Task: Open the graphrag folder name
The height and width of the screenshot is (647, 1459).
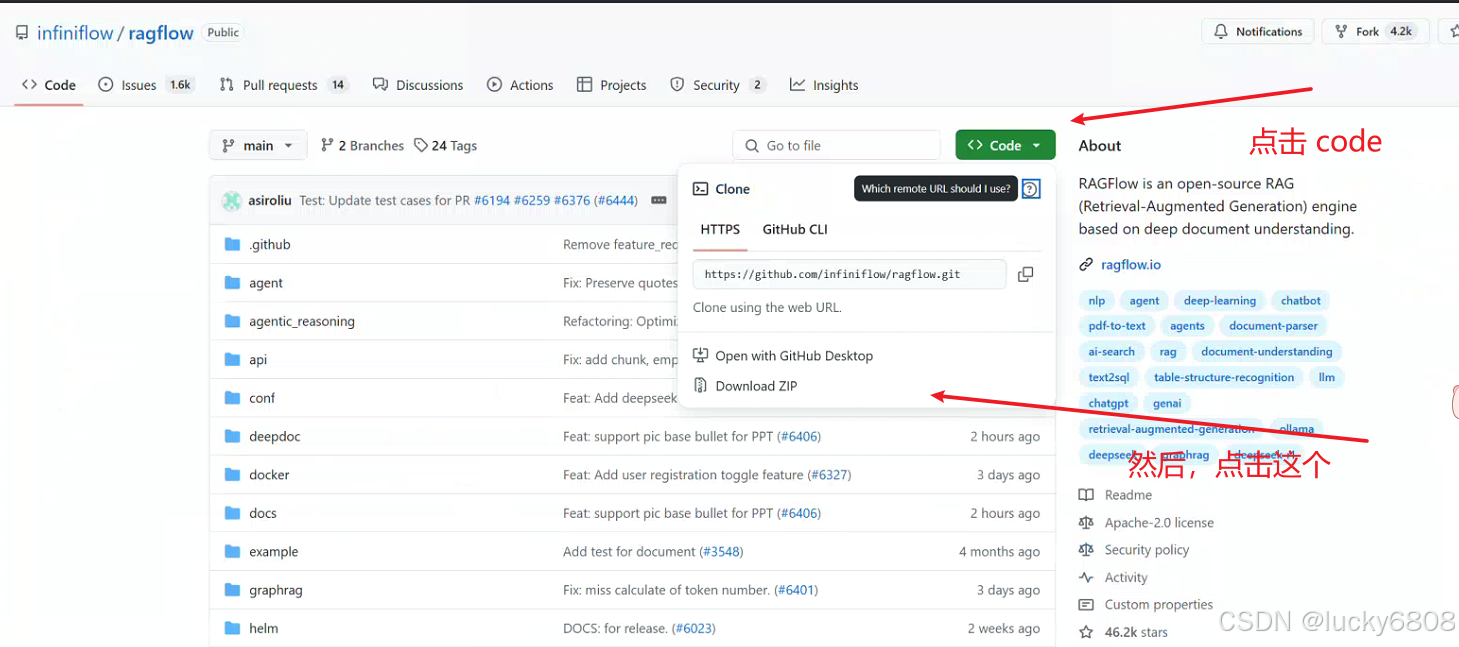Action: tap(276, 590)
